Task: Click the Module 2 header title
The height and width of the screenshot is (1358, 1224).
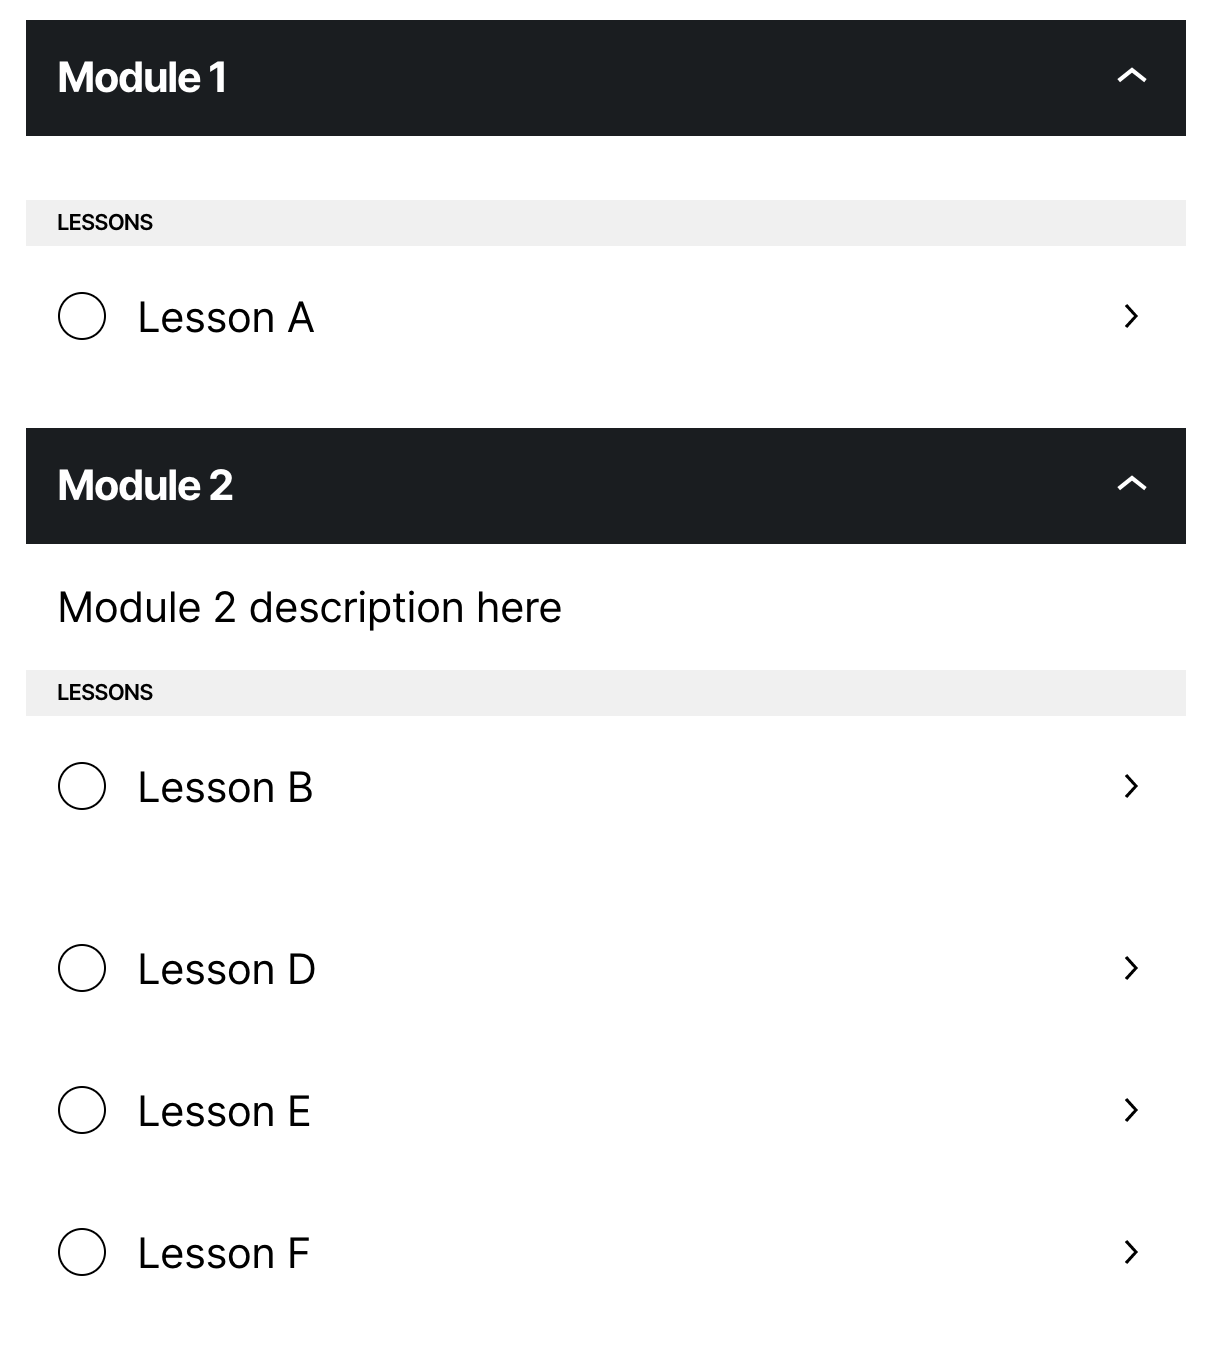Action: pos(145,486)
